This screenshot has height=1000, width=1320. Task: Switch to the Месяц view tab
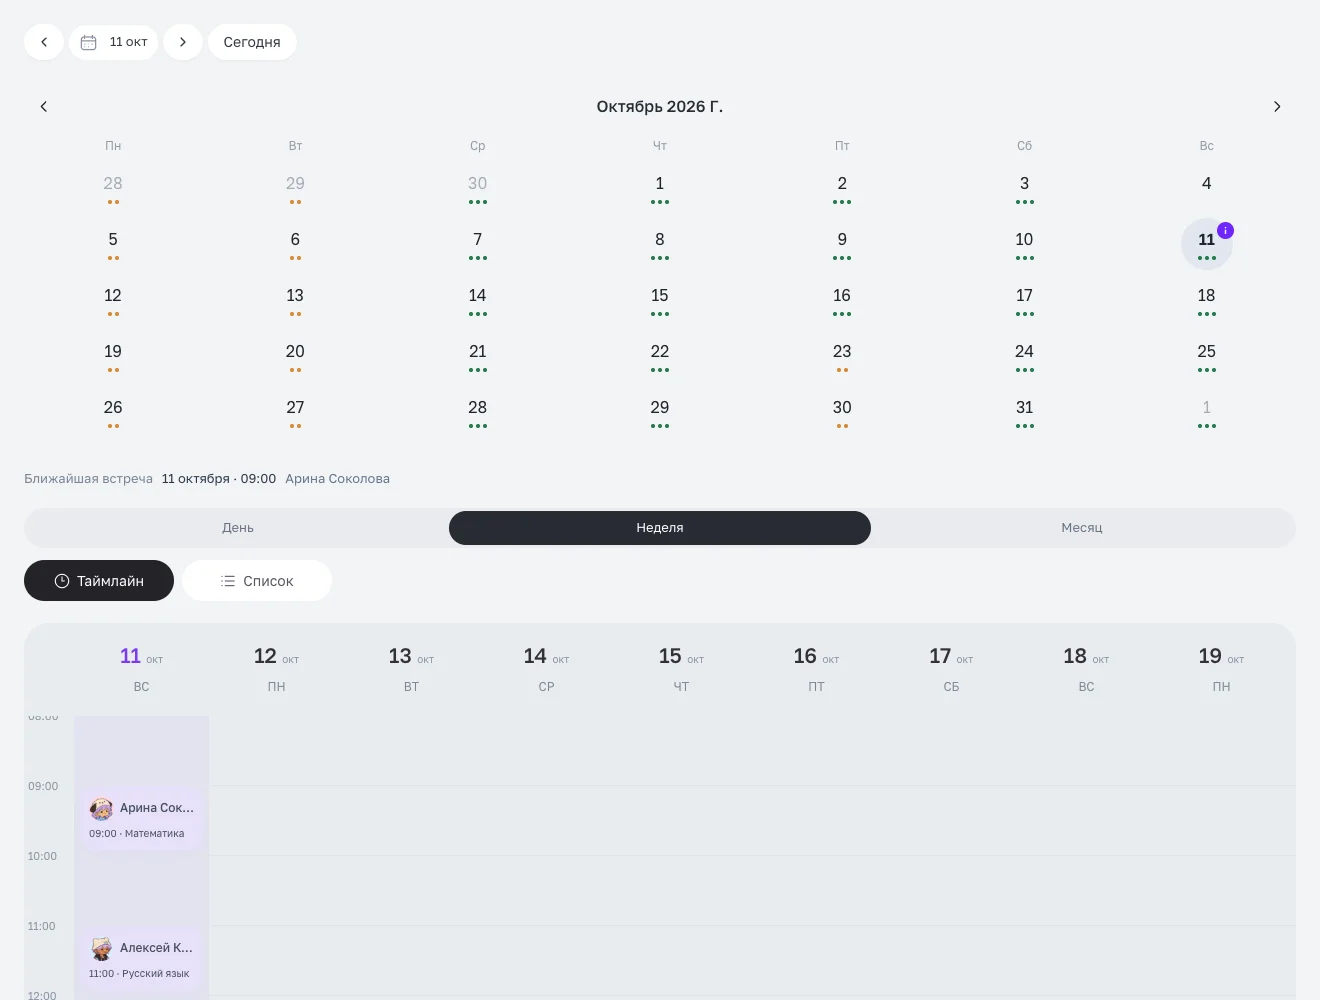click(1082, 528)
